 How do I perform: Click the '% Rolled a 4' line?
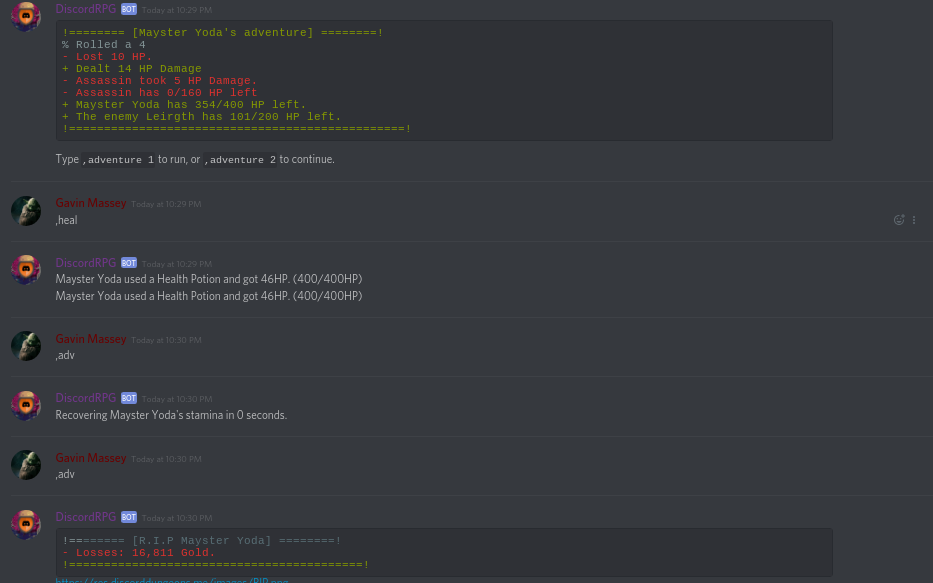click(104, 45)
